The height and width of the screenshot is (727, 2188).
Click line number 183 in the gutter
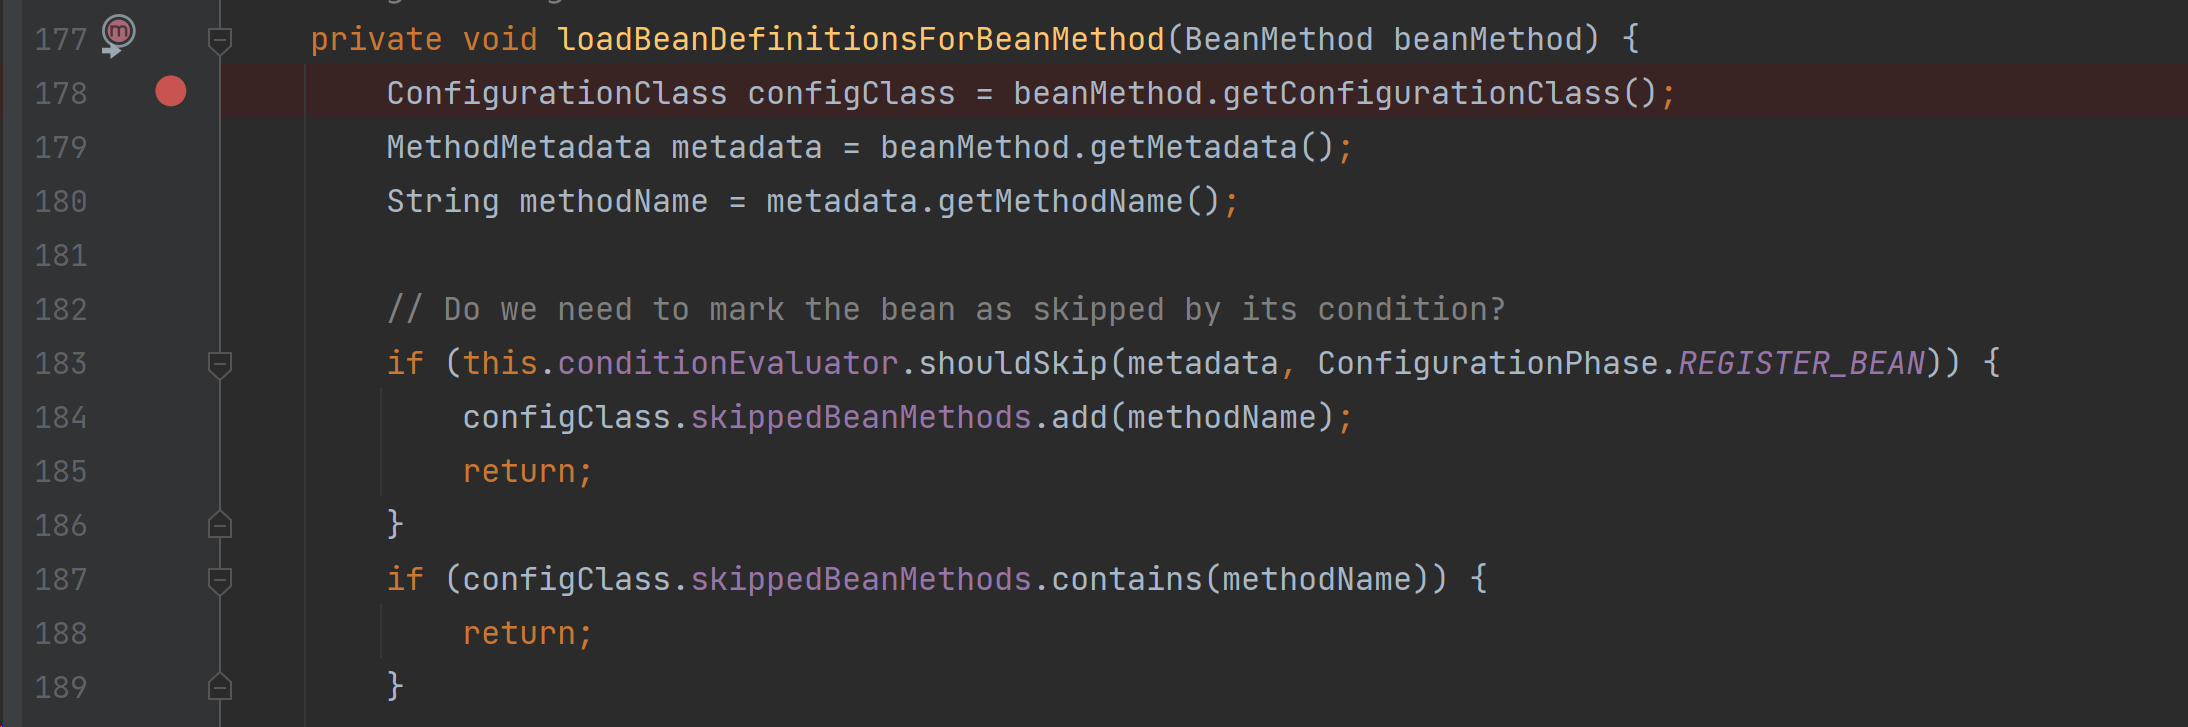[61, 363]
